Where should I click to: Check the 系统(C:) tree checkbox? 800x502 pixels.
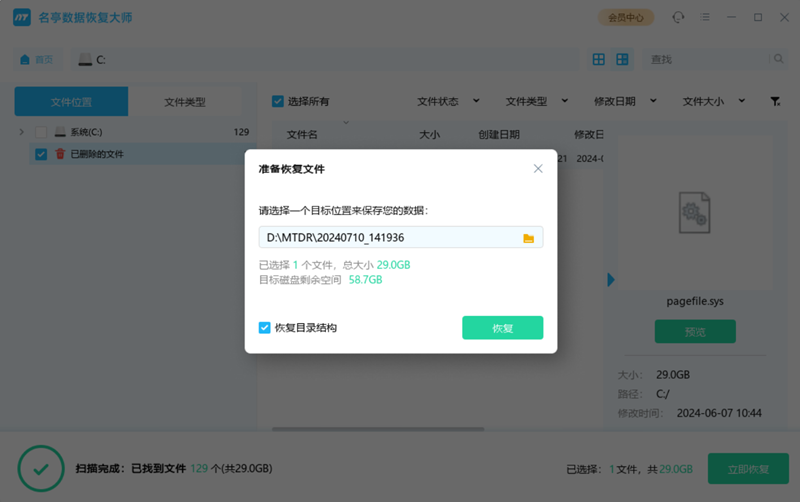tap(41, 132)
